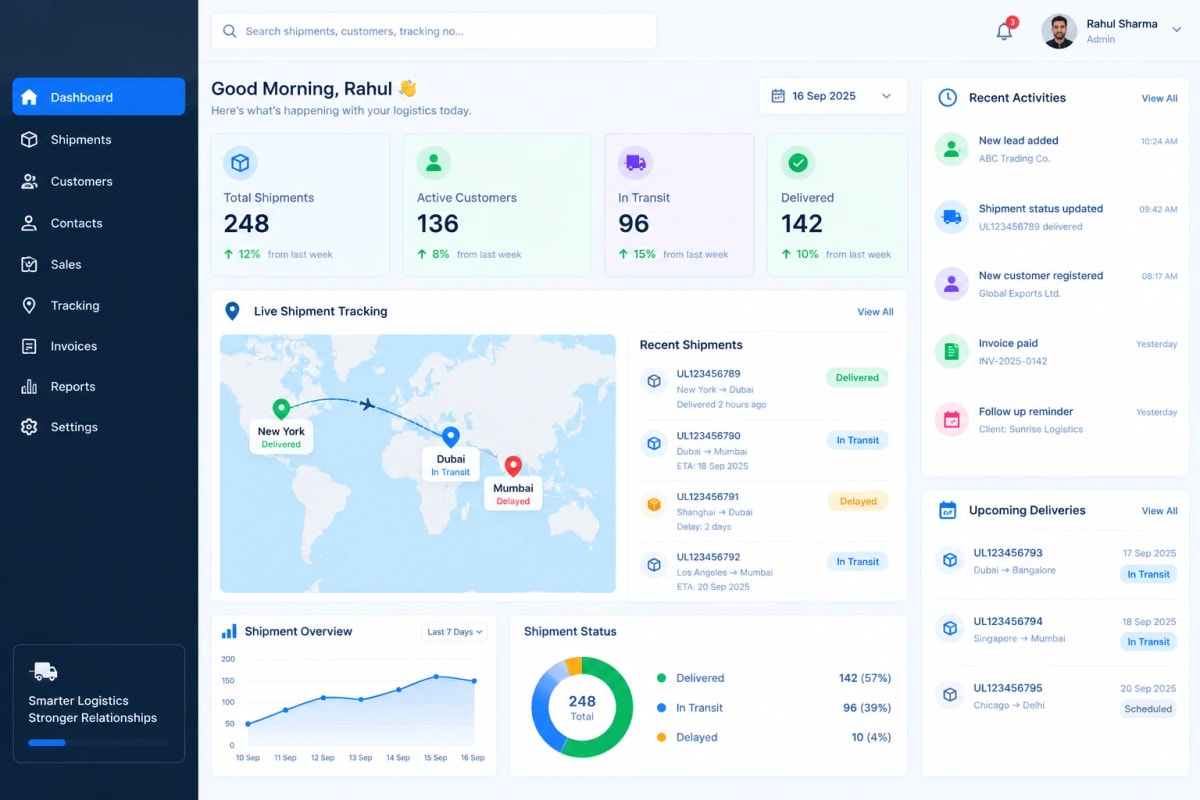This screenshot has height=800, width=1200.
Task: Click the Total Shipments box icon
Action: point(240,162)
